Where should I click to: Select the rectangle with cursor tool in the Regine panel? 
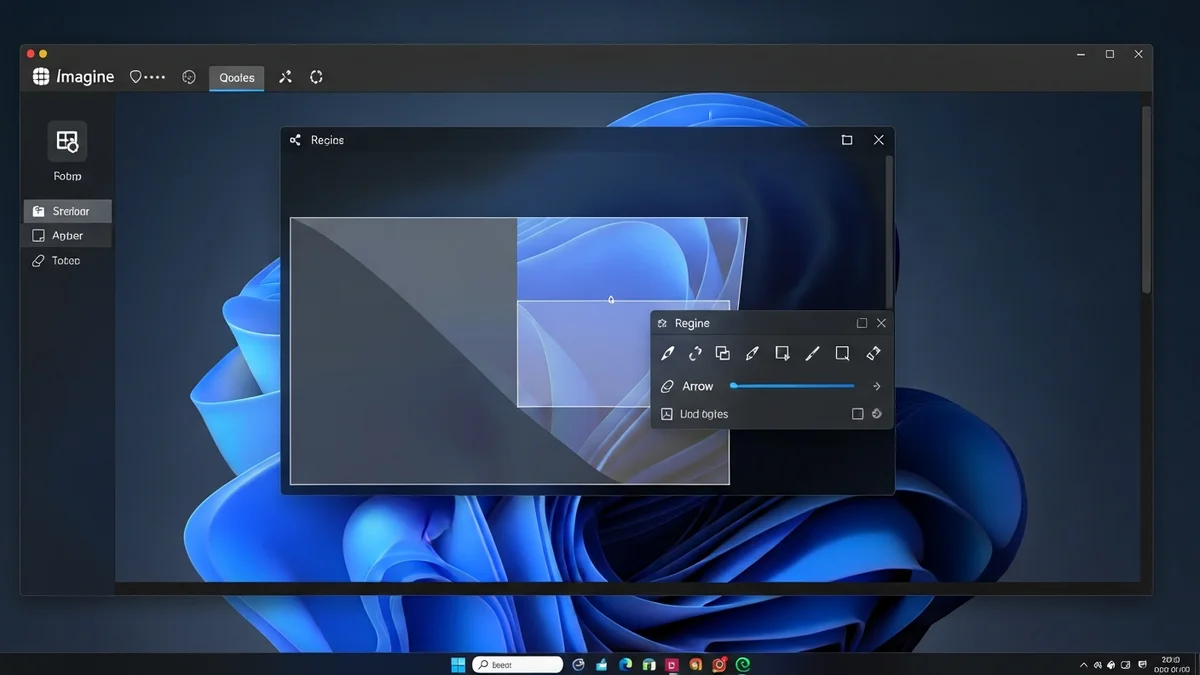coord(782,353)
